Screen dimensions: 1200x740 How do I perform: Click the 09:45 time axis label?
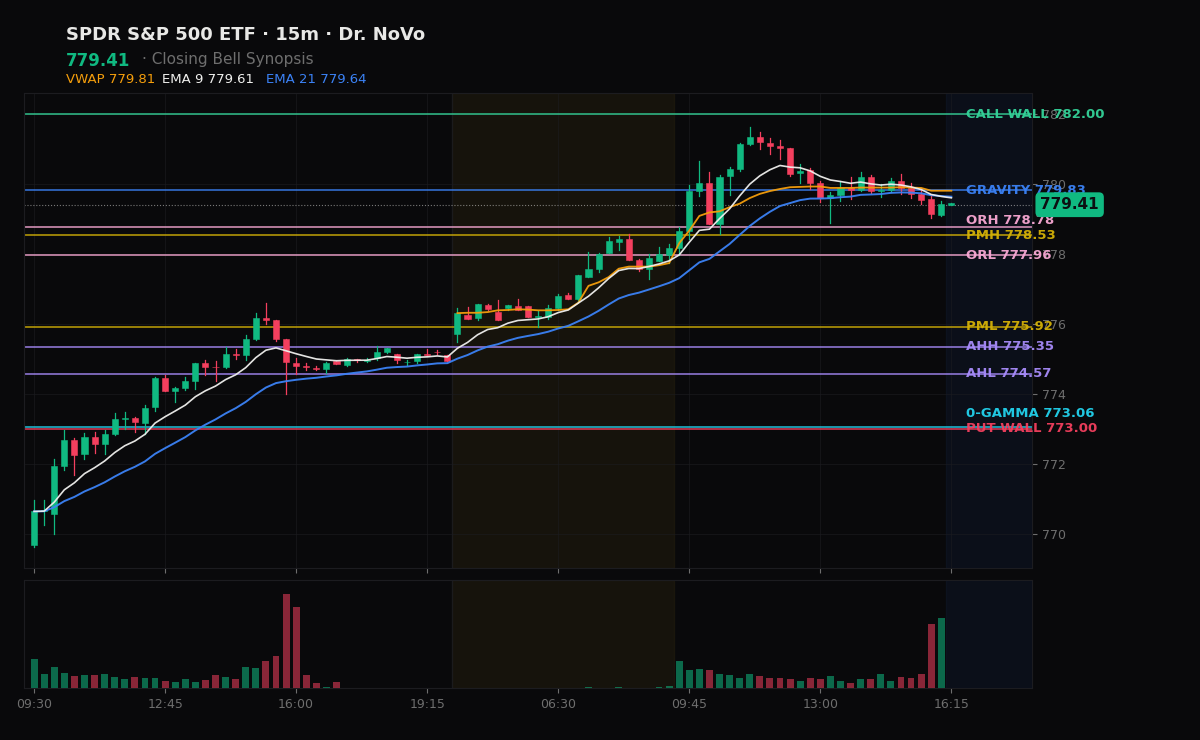click(689, 704)
